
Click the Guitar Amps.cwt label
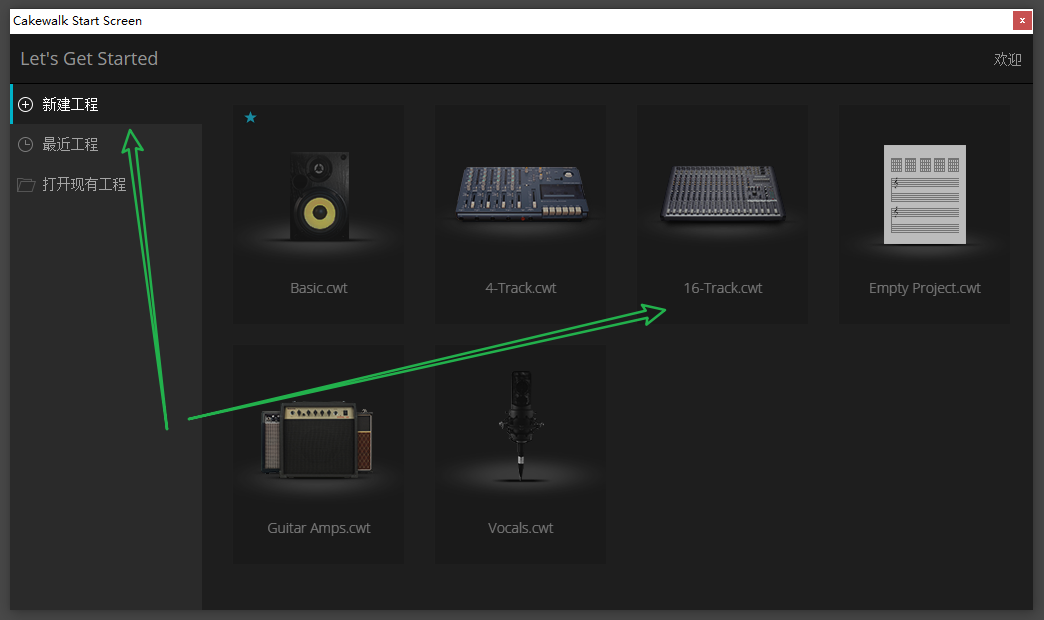point(319,528)
